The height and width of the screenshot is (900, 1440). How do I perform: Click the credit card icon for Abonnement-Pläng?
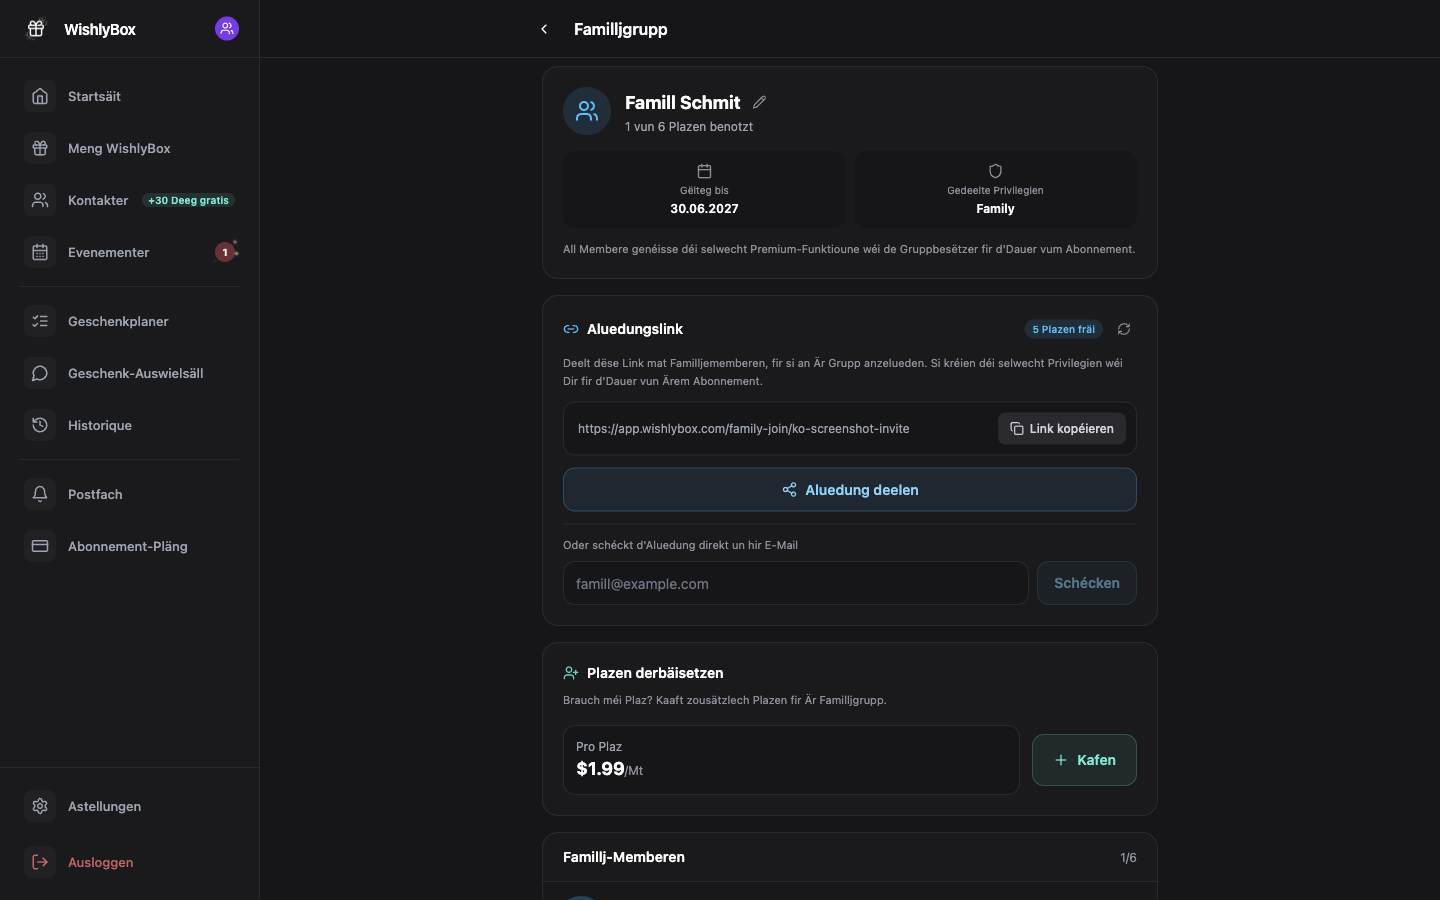[40, 546]
